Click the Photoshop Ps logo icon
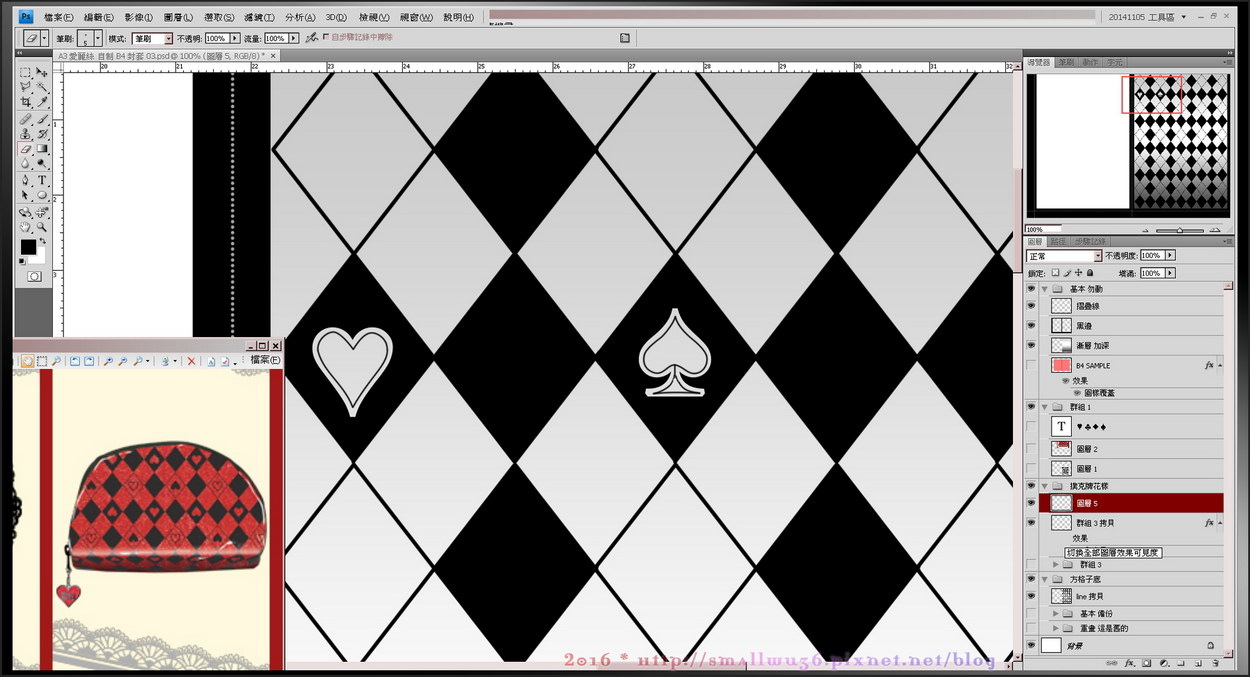 pos(26,17)
